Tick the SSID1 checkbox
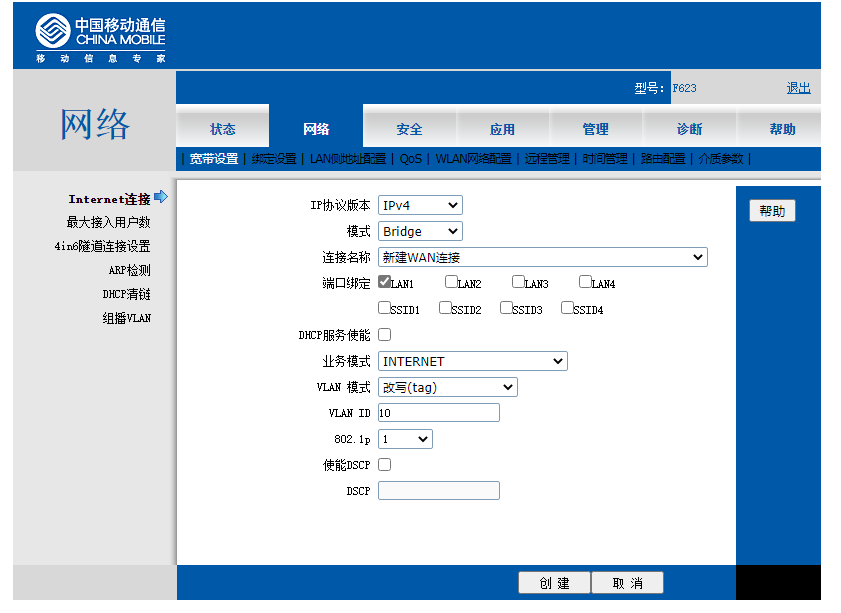 click(x=385, y=309)
